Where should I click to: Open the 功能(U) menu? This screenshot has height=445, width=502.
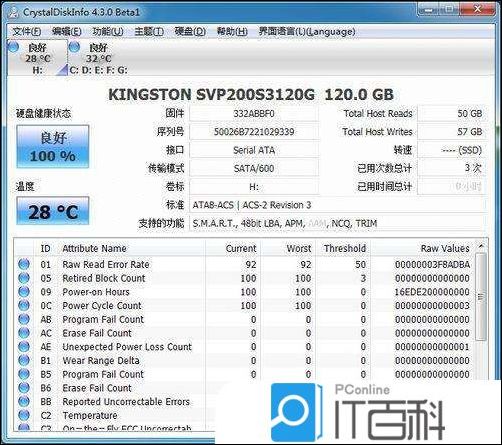[x=108, y=31]
